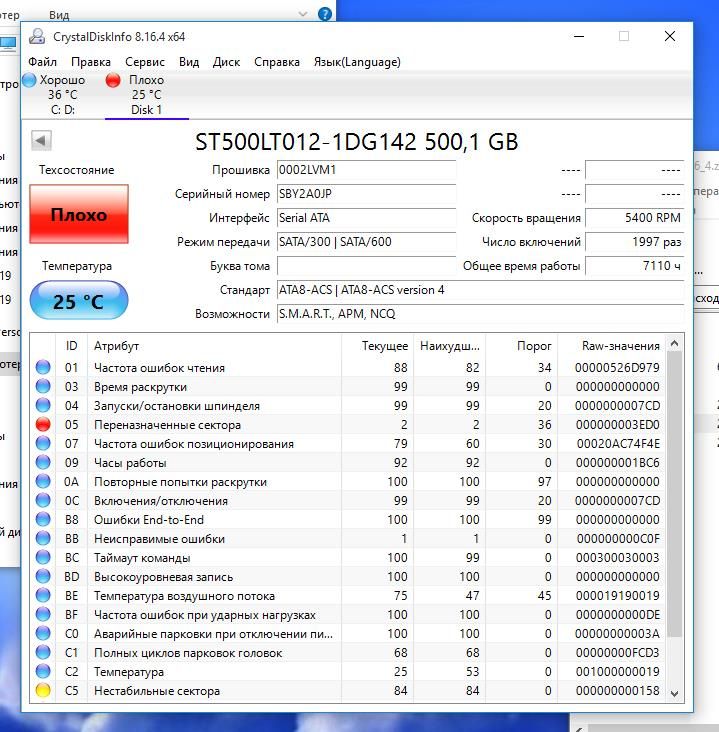This screenshot has width=719, height=732.
Task: Open the Язык(Language) menu
Action: (357, 62)
